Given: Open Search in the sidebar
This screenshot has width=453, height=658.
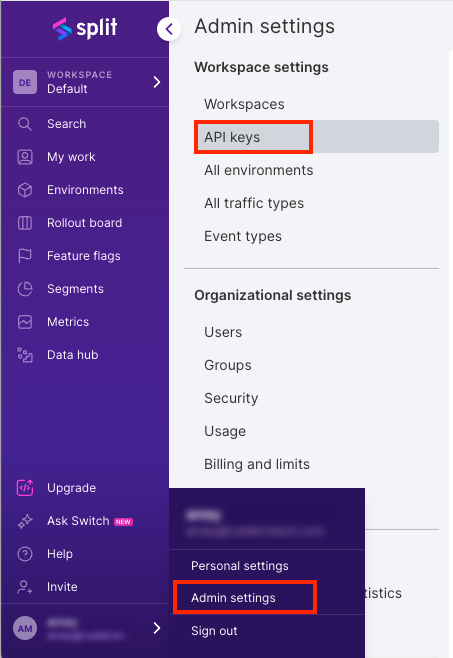Looking at the screenshot, I should click(66, 124).
